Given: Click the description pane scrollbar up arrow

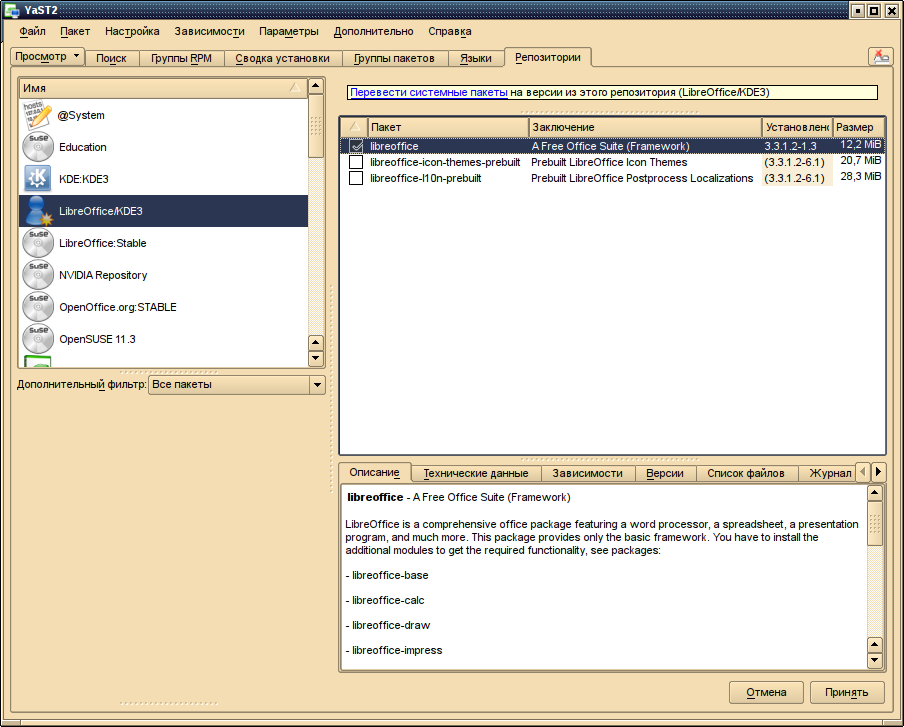Looking at the screenshot, I should click(875, 493).
